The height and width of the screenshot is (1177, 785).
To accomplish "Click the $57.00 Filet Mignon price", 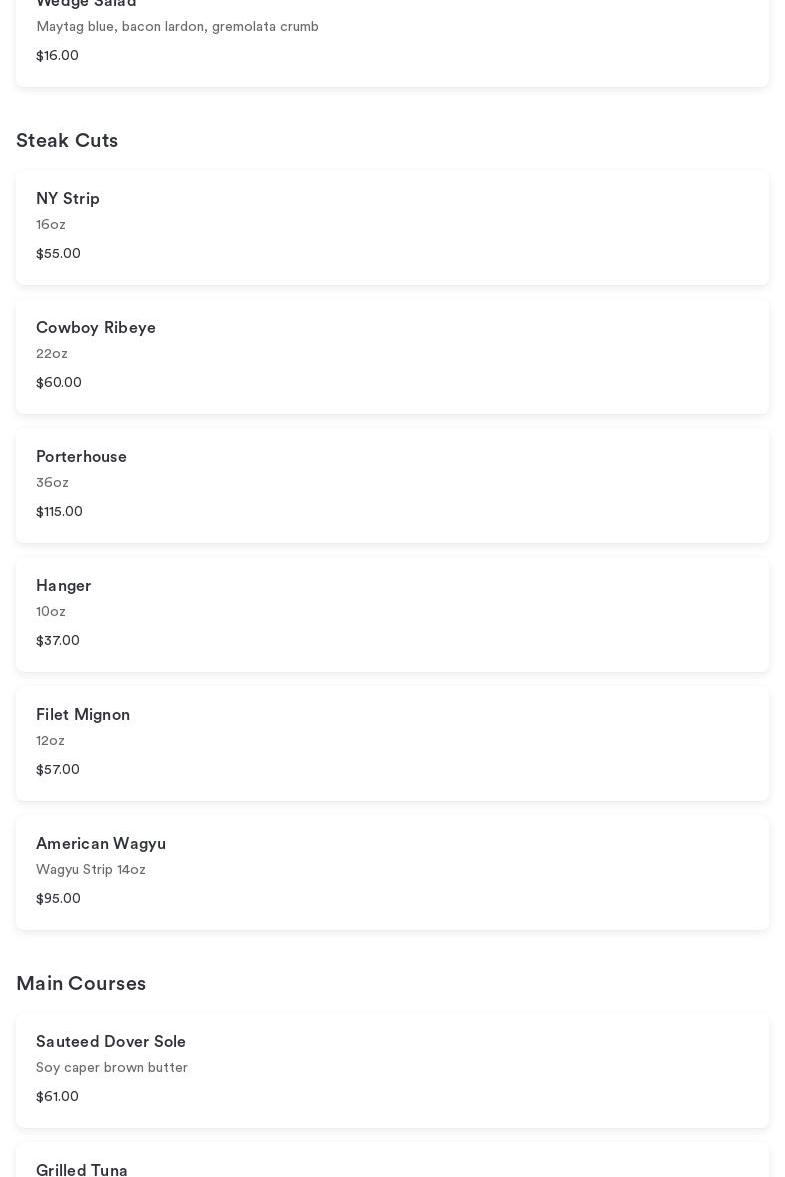I will [58, 770].
